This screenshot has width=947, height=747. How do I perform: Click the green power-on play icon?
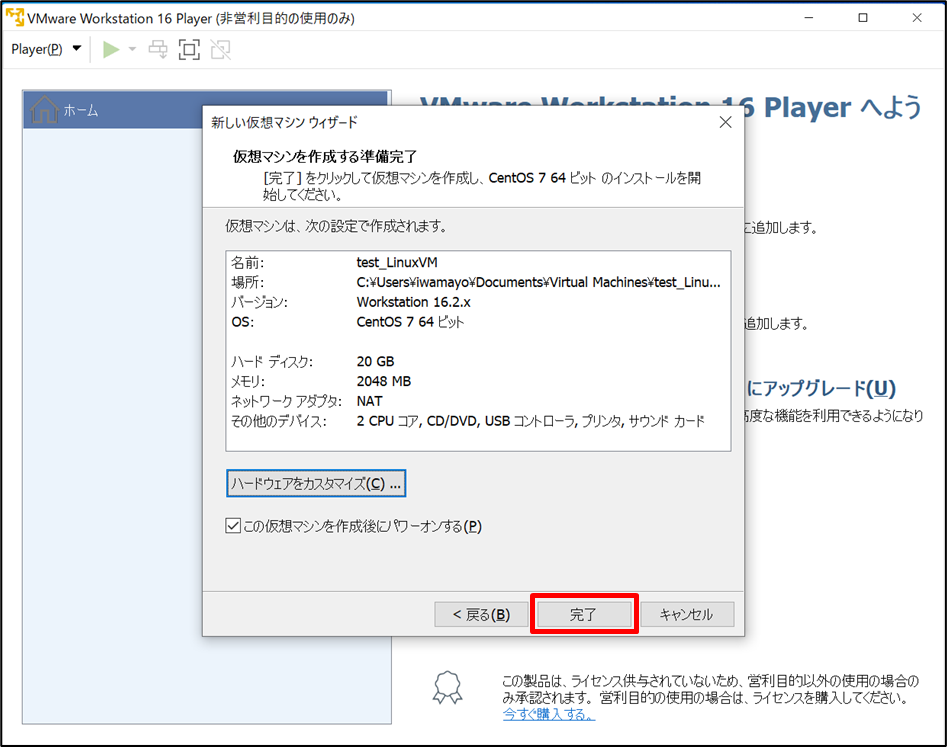tap(111, 50)
